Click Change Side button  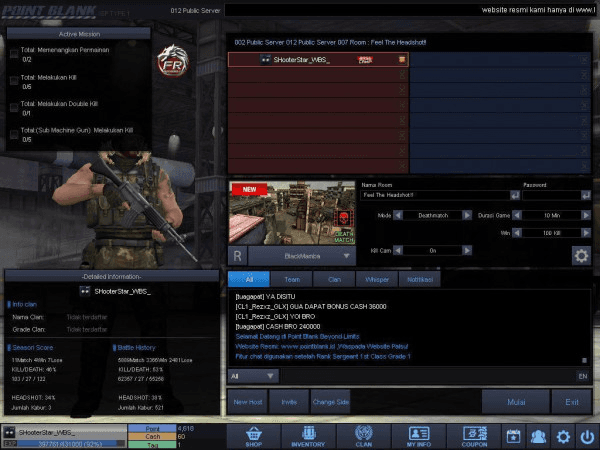click(x=331, y=402)
